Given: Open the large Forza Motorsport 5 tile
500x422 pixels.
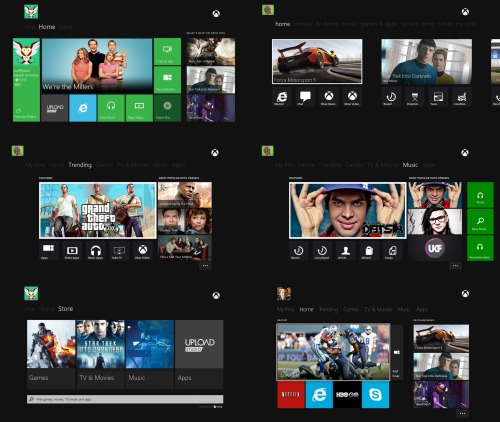Looking at the screenshot, I should coord(317,61).
